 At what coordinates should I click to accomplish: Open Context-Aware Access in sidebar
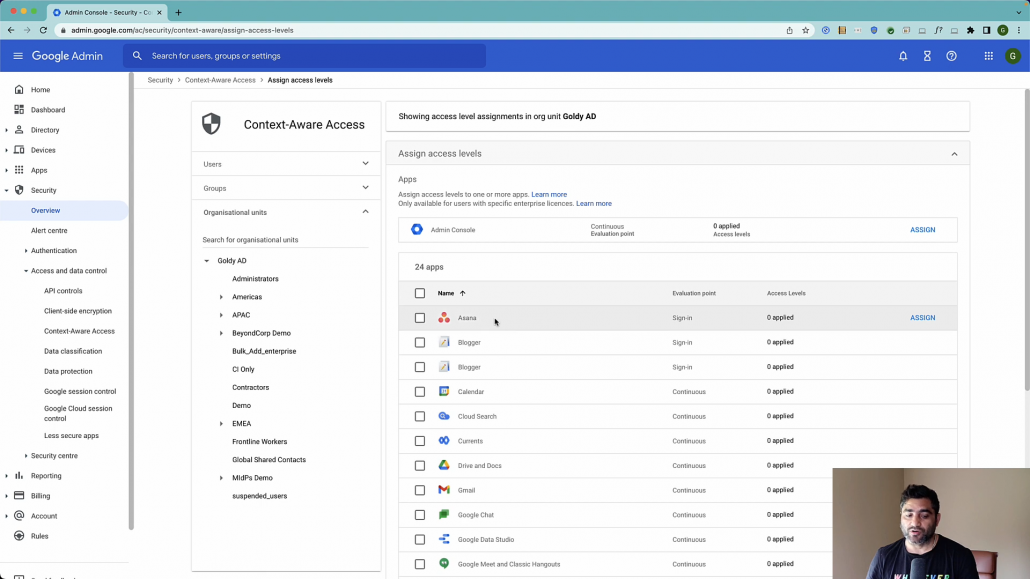pyautogui.click(x=79, y=331)
